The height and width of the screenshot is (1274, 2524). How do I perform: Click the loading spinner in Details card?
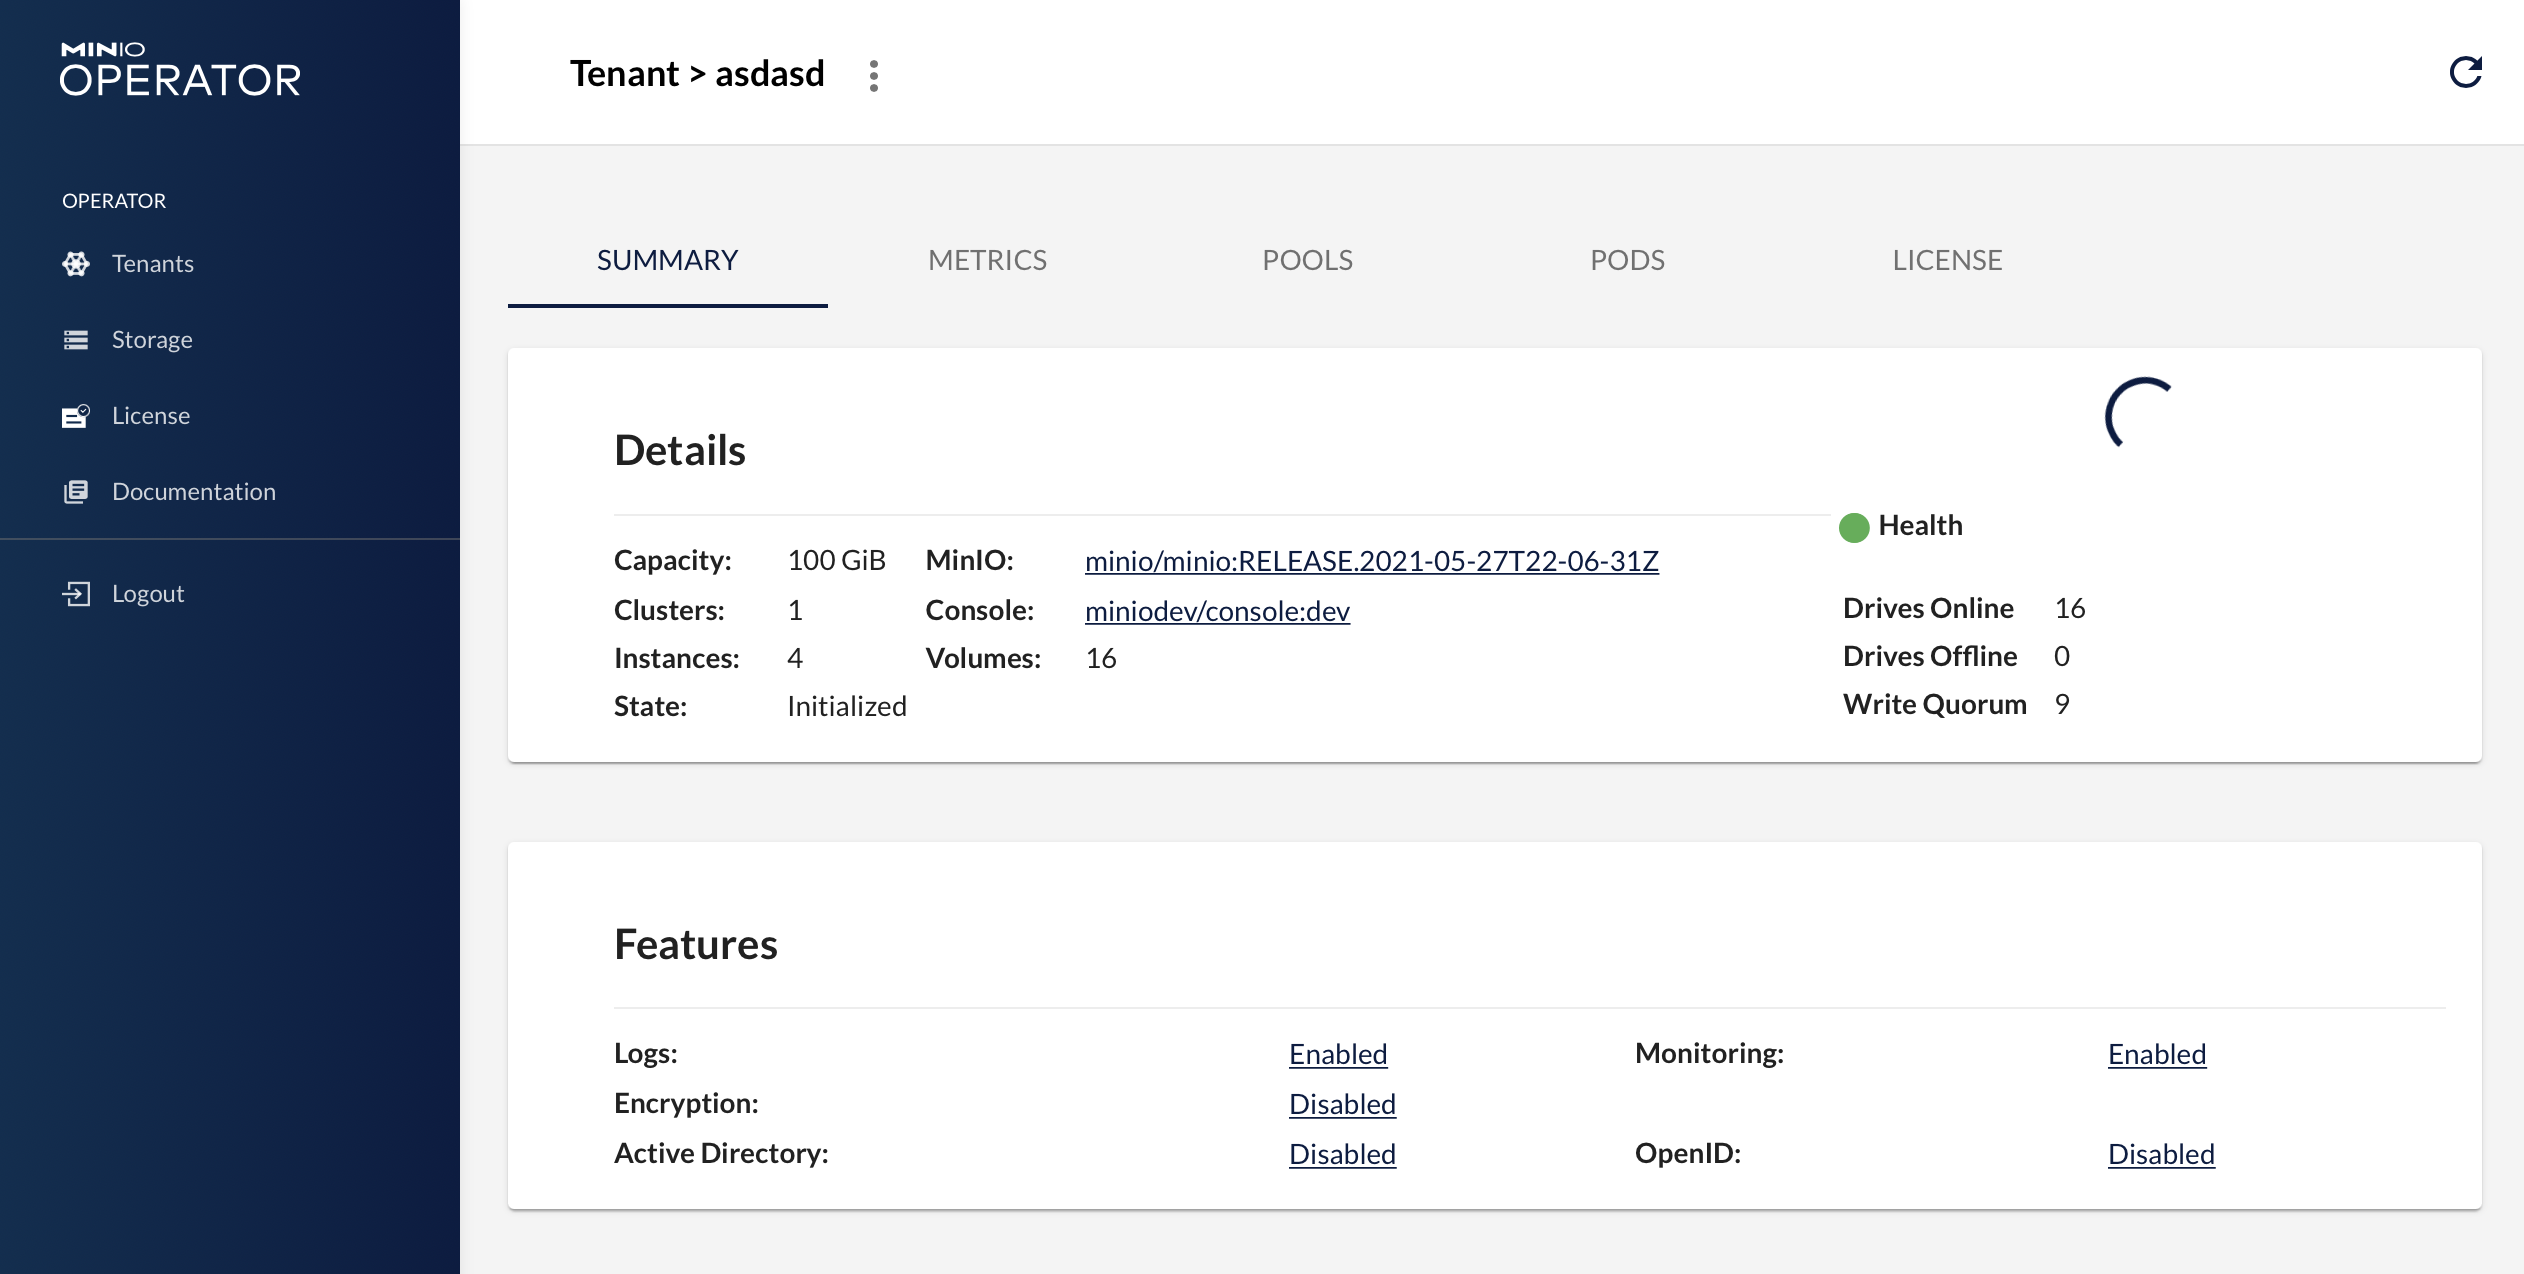tap(2140, 413)
